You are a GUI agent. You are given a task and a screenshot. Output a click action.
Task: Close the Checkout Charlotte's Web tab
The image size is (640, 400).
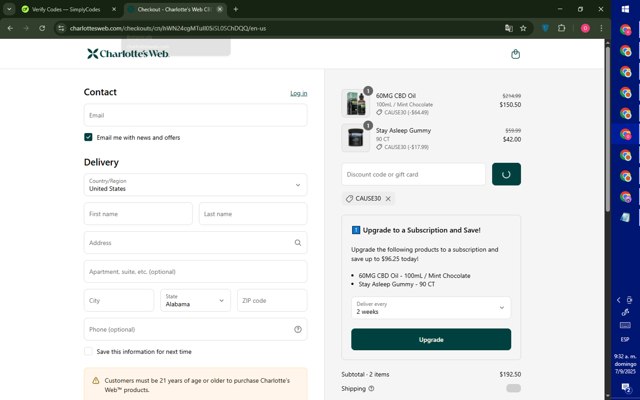pyautogui.click(x=220, y=9)
